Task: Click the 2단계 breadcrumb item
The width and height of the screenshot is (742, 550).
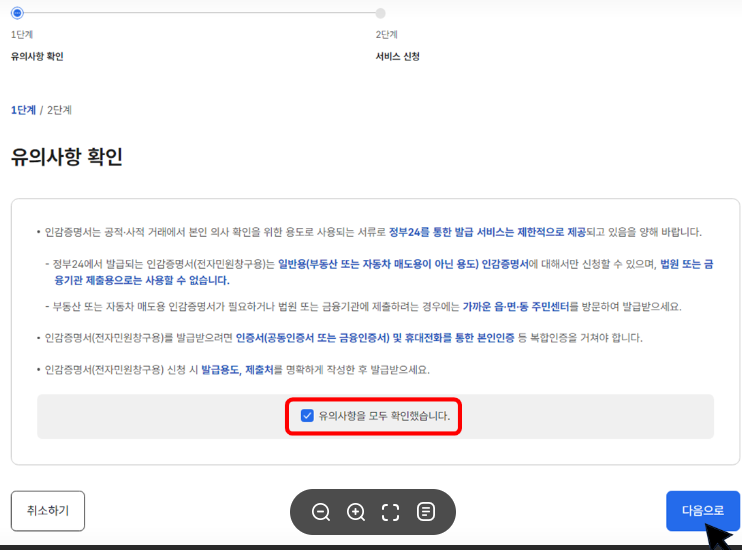Action: click(x=59, y=110)
